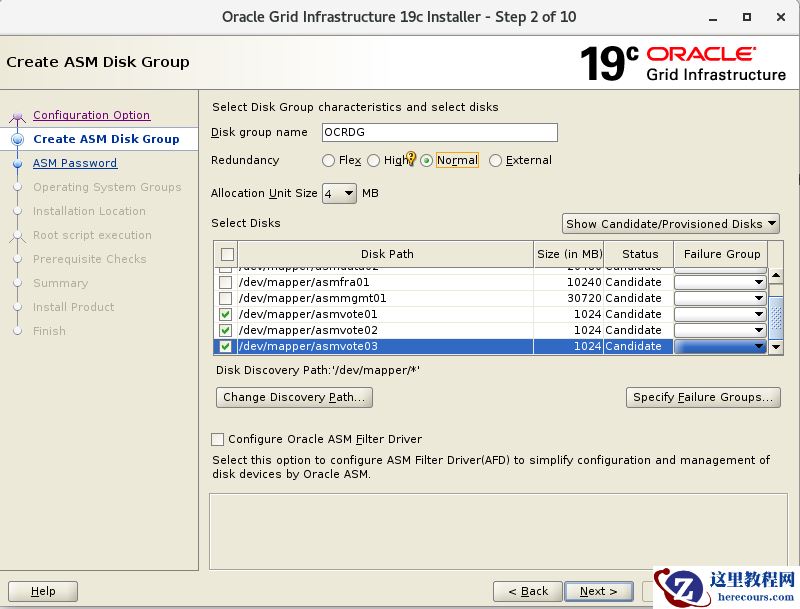Open Failure Group dropdown for asmvote03
The width and height of the screenshot is (800, 609).
point(720,346)
